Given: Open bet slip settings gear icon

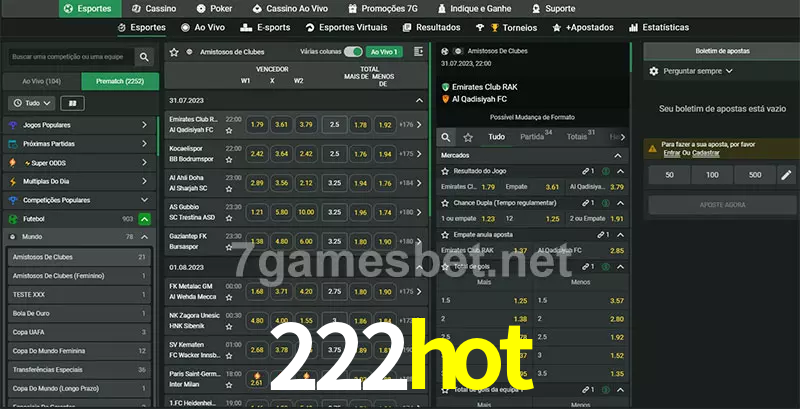Looking at the screenshot, I should click(x=654, y=71).
